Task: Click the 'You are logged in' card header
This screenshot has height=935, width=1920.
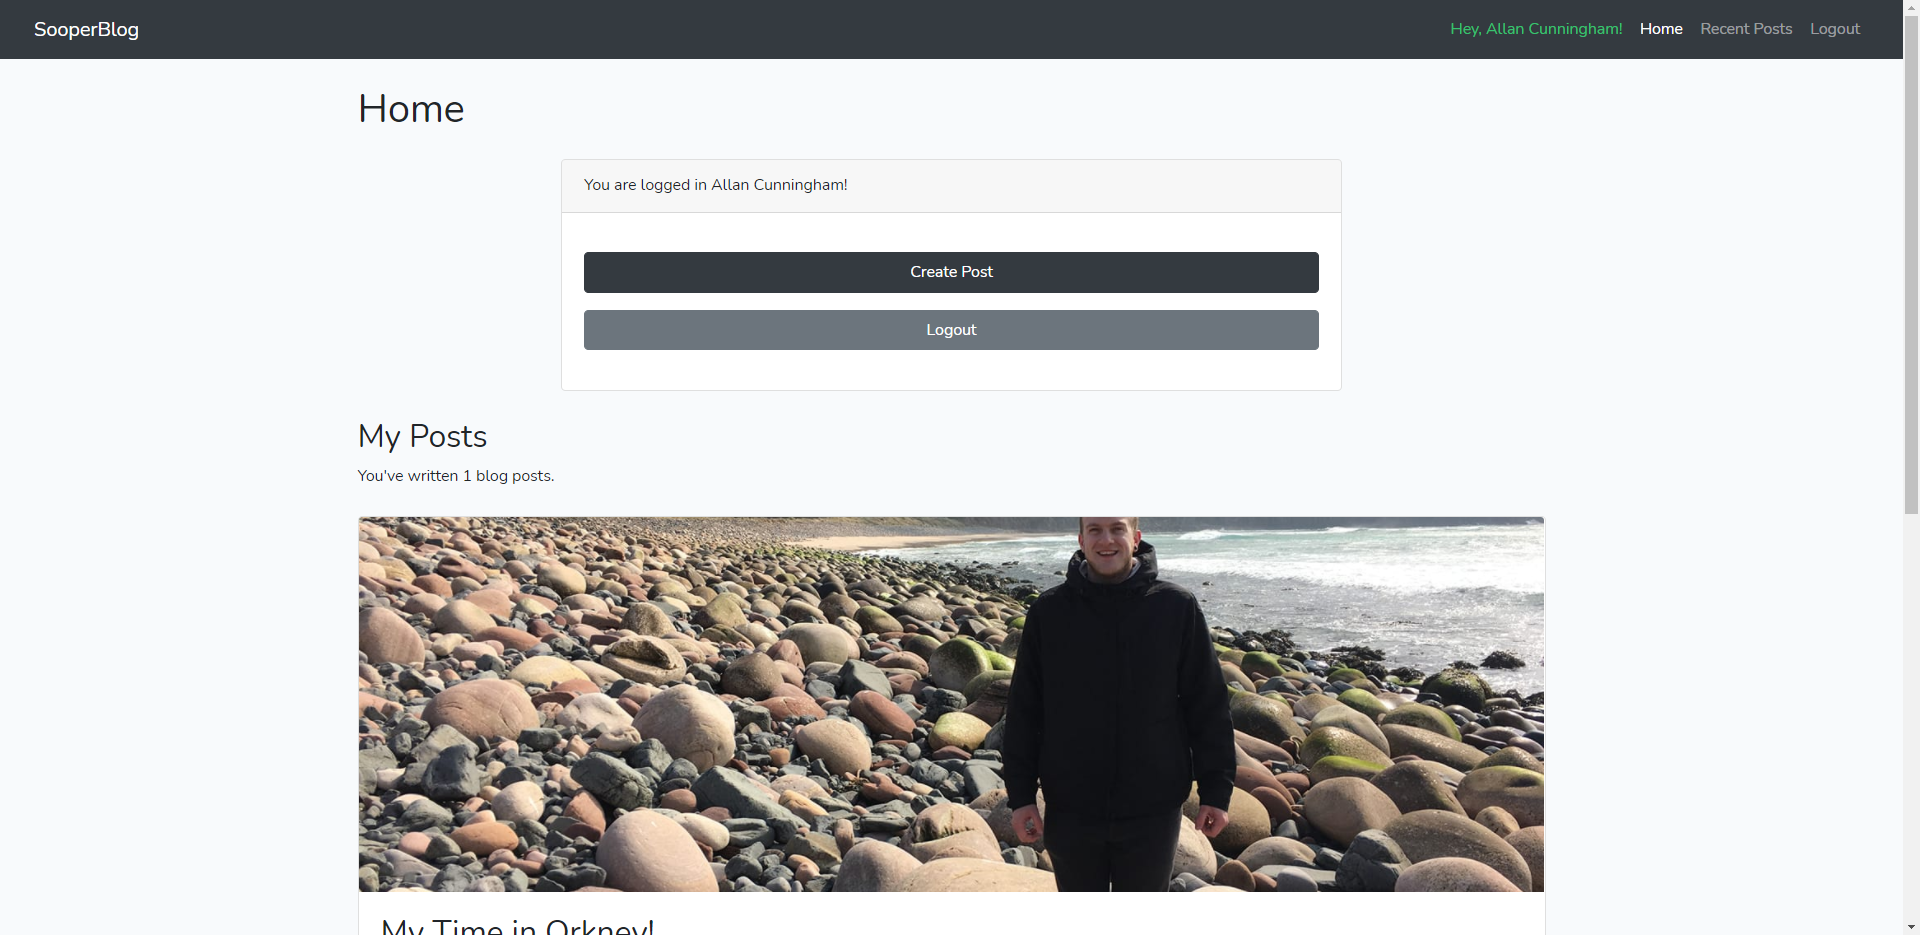Action: (x=951, y=186)
